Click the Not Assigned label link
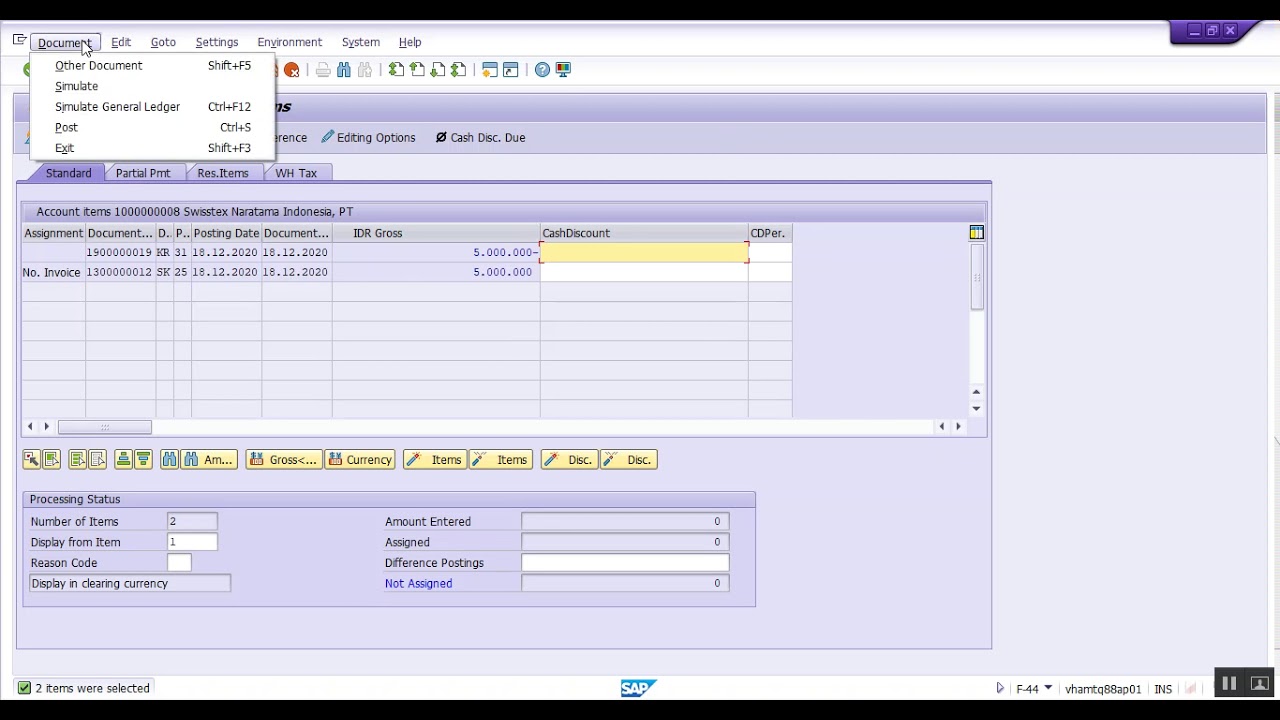Image resolution: width=1280 pixels, height=720 pixels. pos(418,584)
